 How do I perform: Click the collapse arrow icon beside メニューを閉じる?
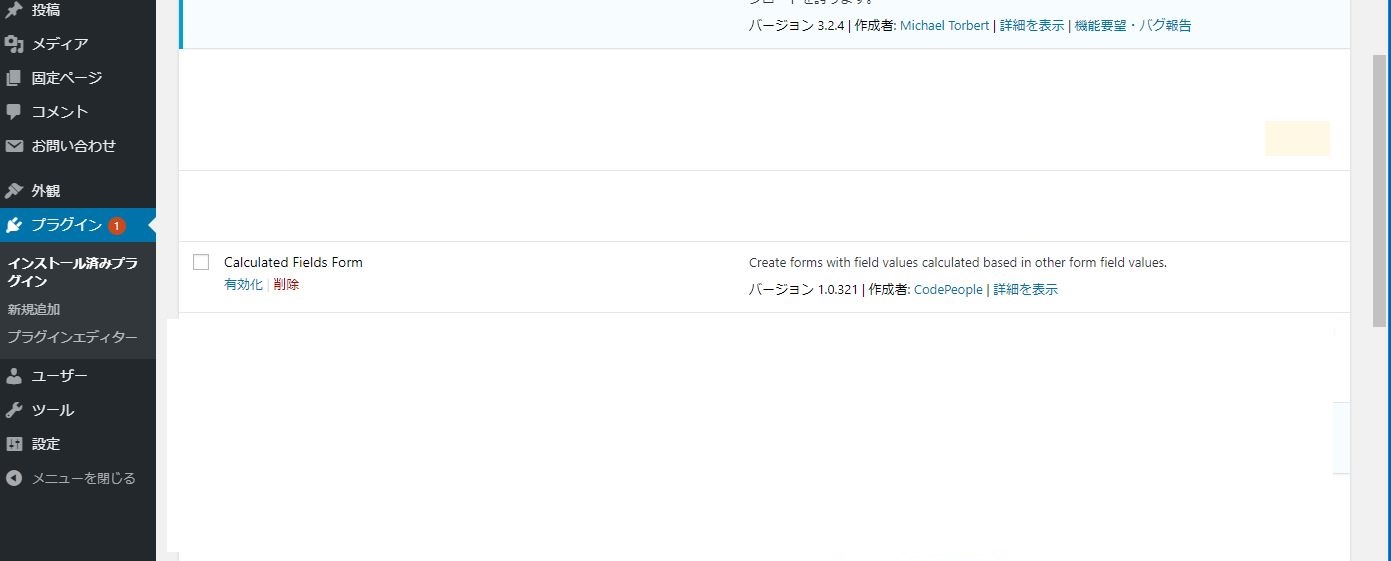(14, 478)
